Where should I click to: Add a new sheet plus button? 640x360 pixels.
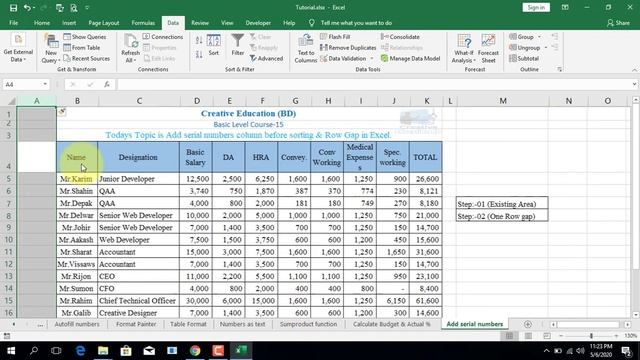click(x=528, y=324)
